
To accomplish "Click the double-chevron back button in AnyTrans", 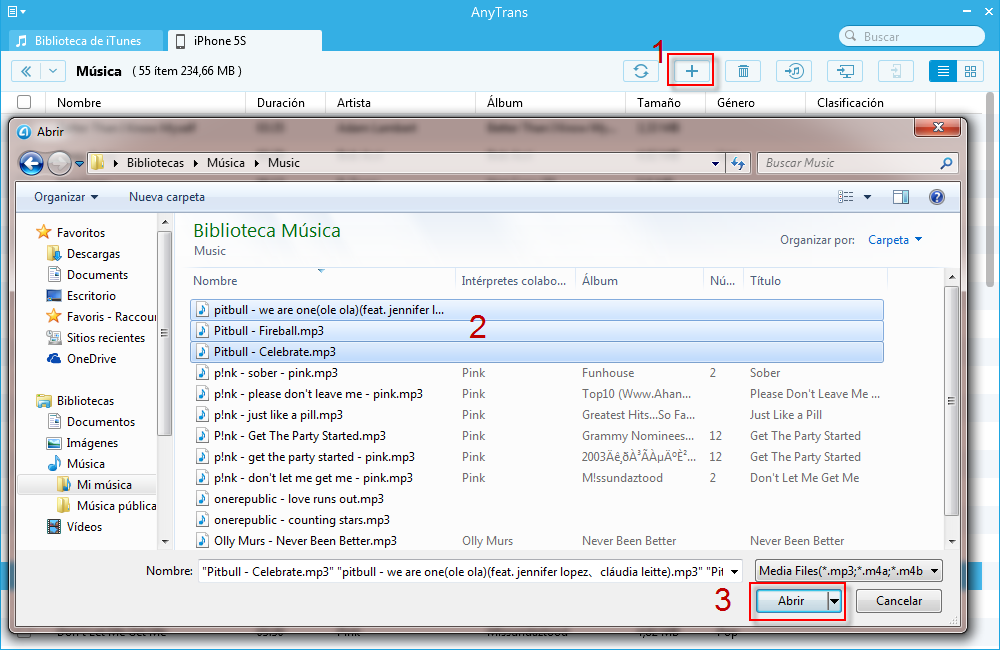I will coord(26,71).
